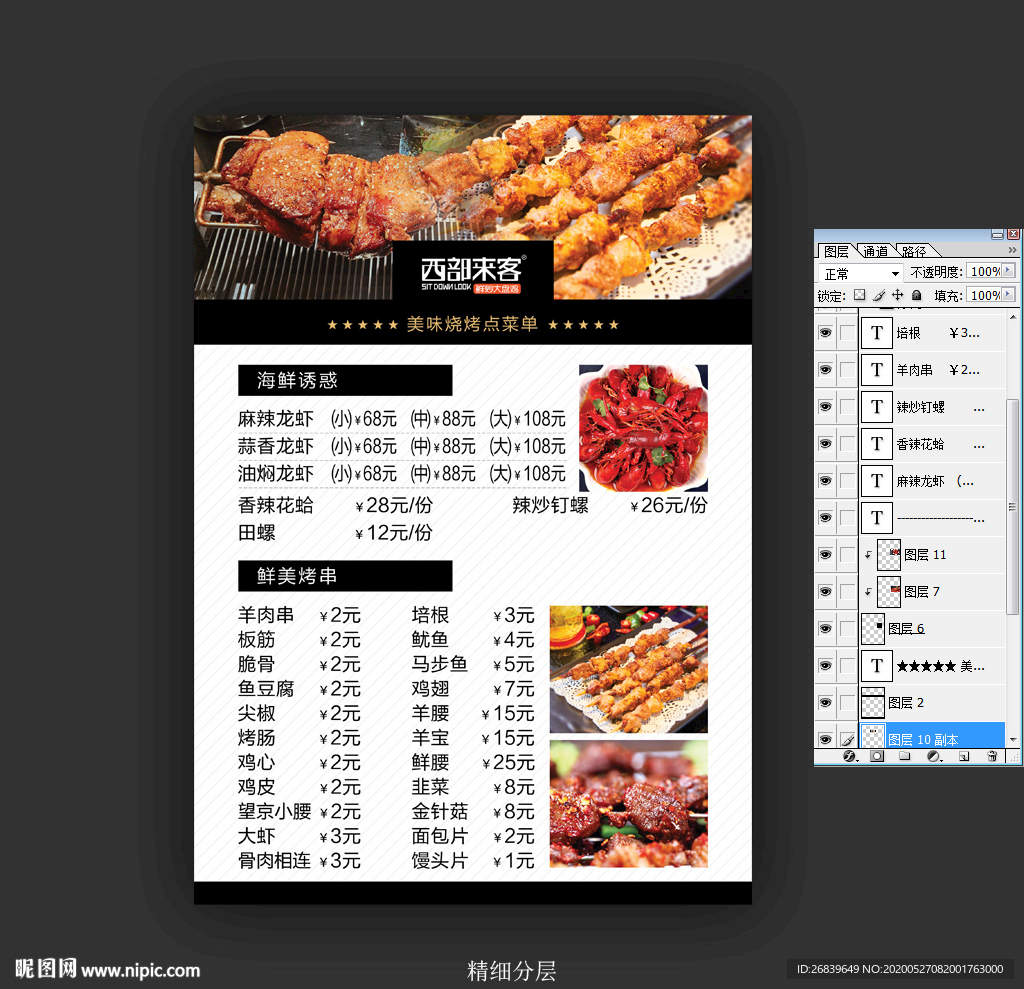This screenshot has height=989, width=1024.
Task: Click the layers panel vertical scrollbar thumb
Action: [1013, 506]
